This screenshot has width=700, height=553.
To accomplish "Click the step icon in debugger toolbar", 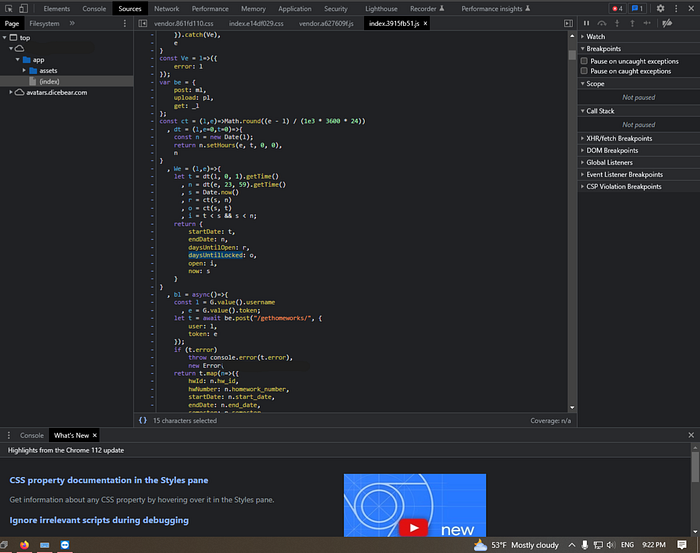I will click(647, 23).
